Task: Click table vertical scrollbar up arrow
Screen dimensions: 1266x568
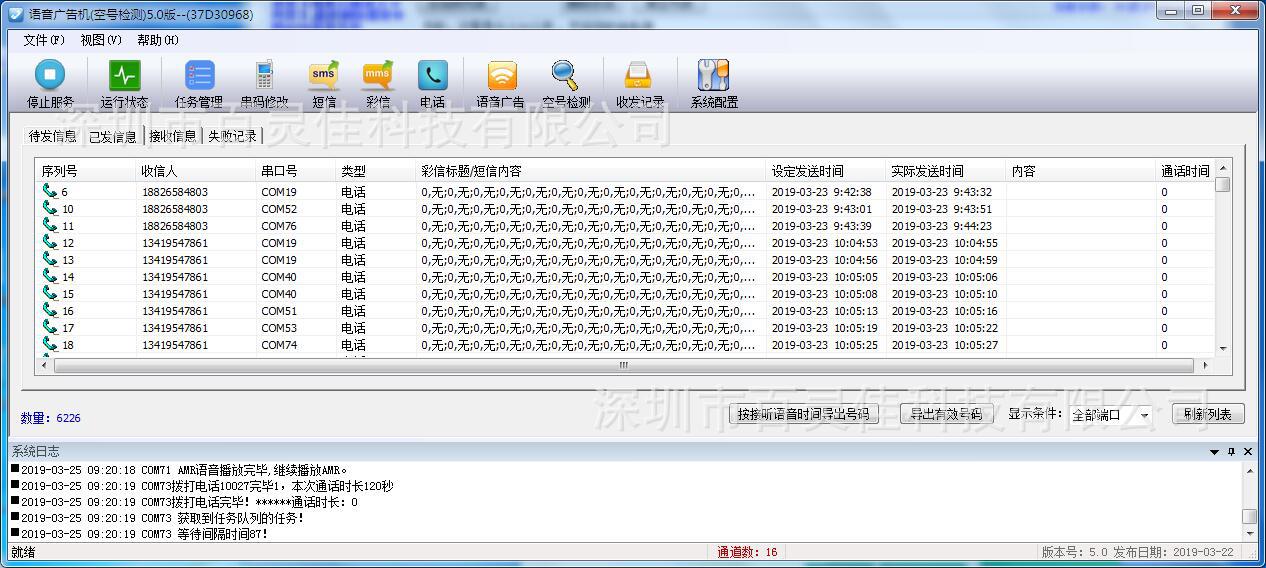Action: (x=1223, y=168)
